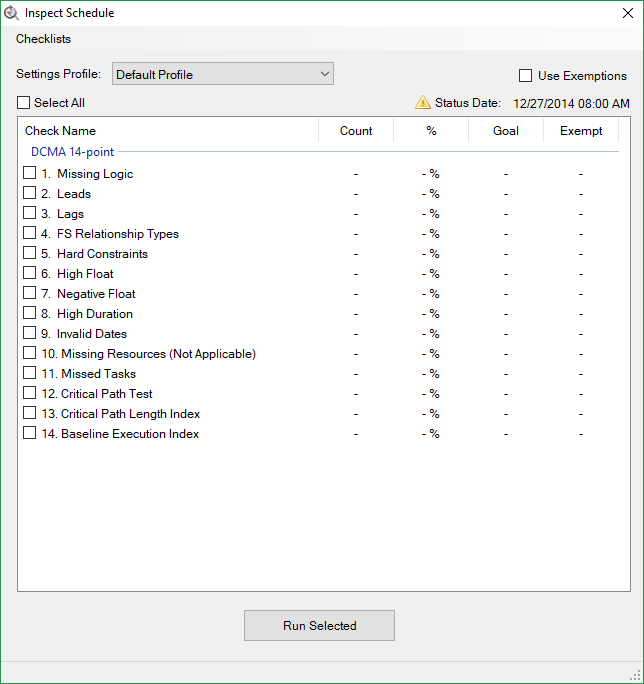Toggle the Critical Path Test checkbox
This screenshot has height=684, width=644.
[x=30, y=393]
